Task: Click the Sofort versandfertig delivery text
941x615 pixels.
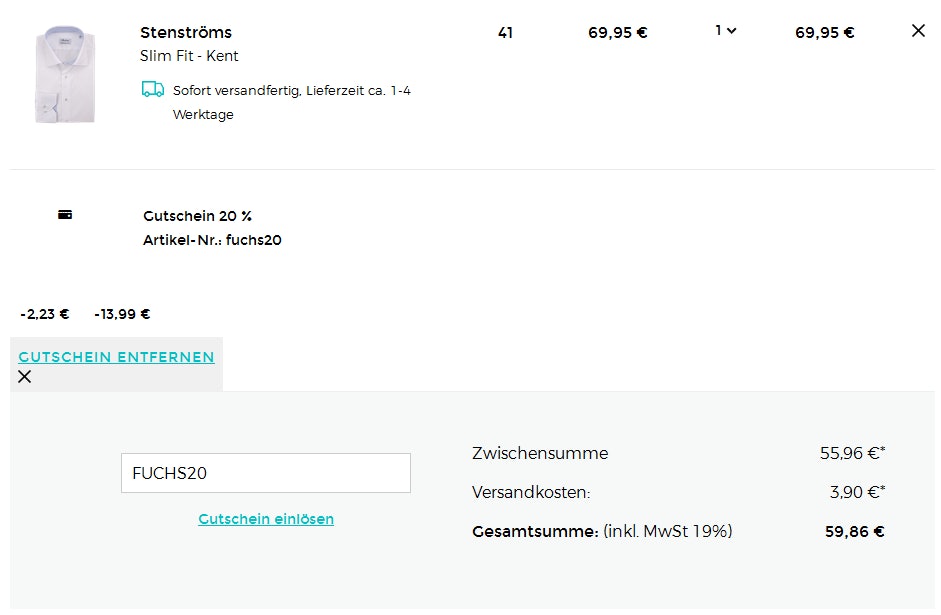Action: 291,91
